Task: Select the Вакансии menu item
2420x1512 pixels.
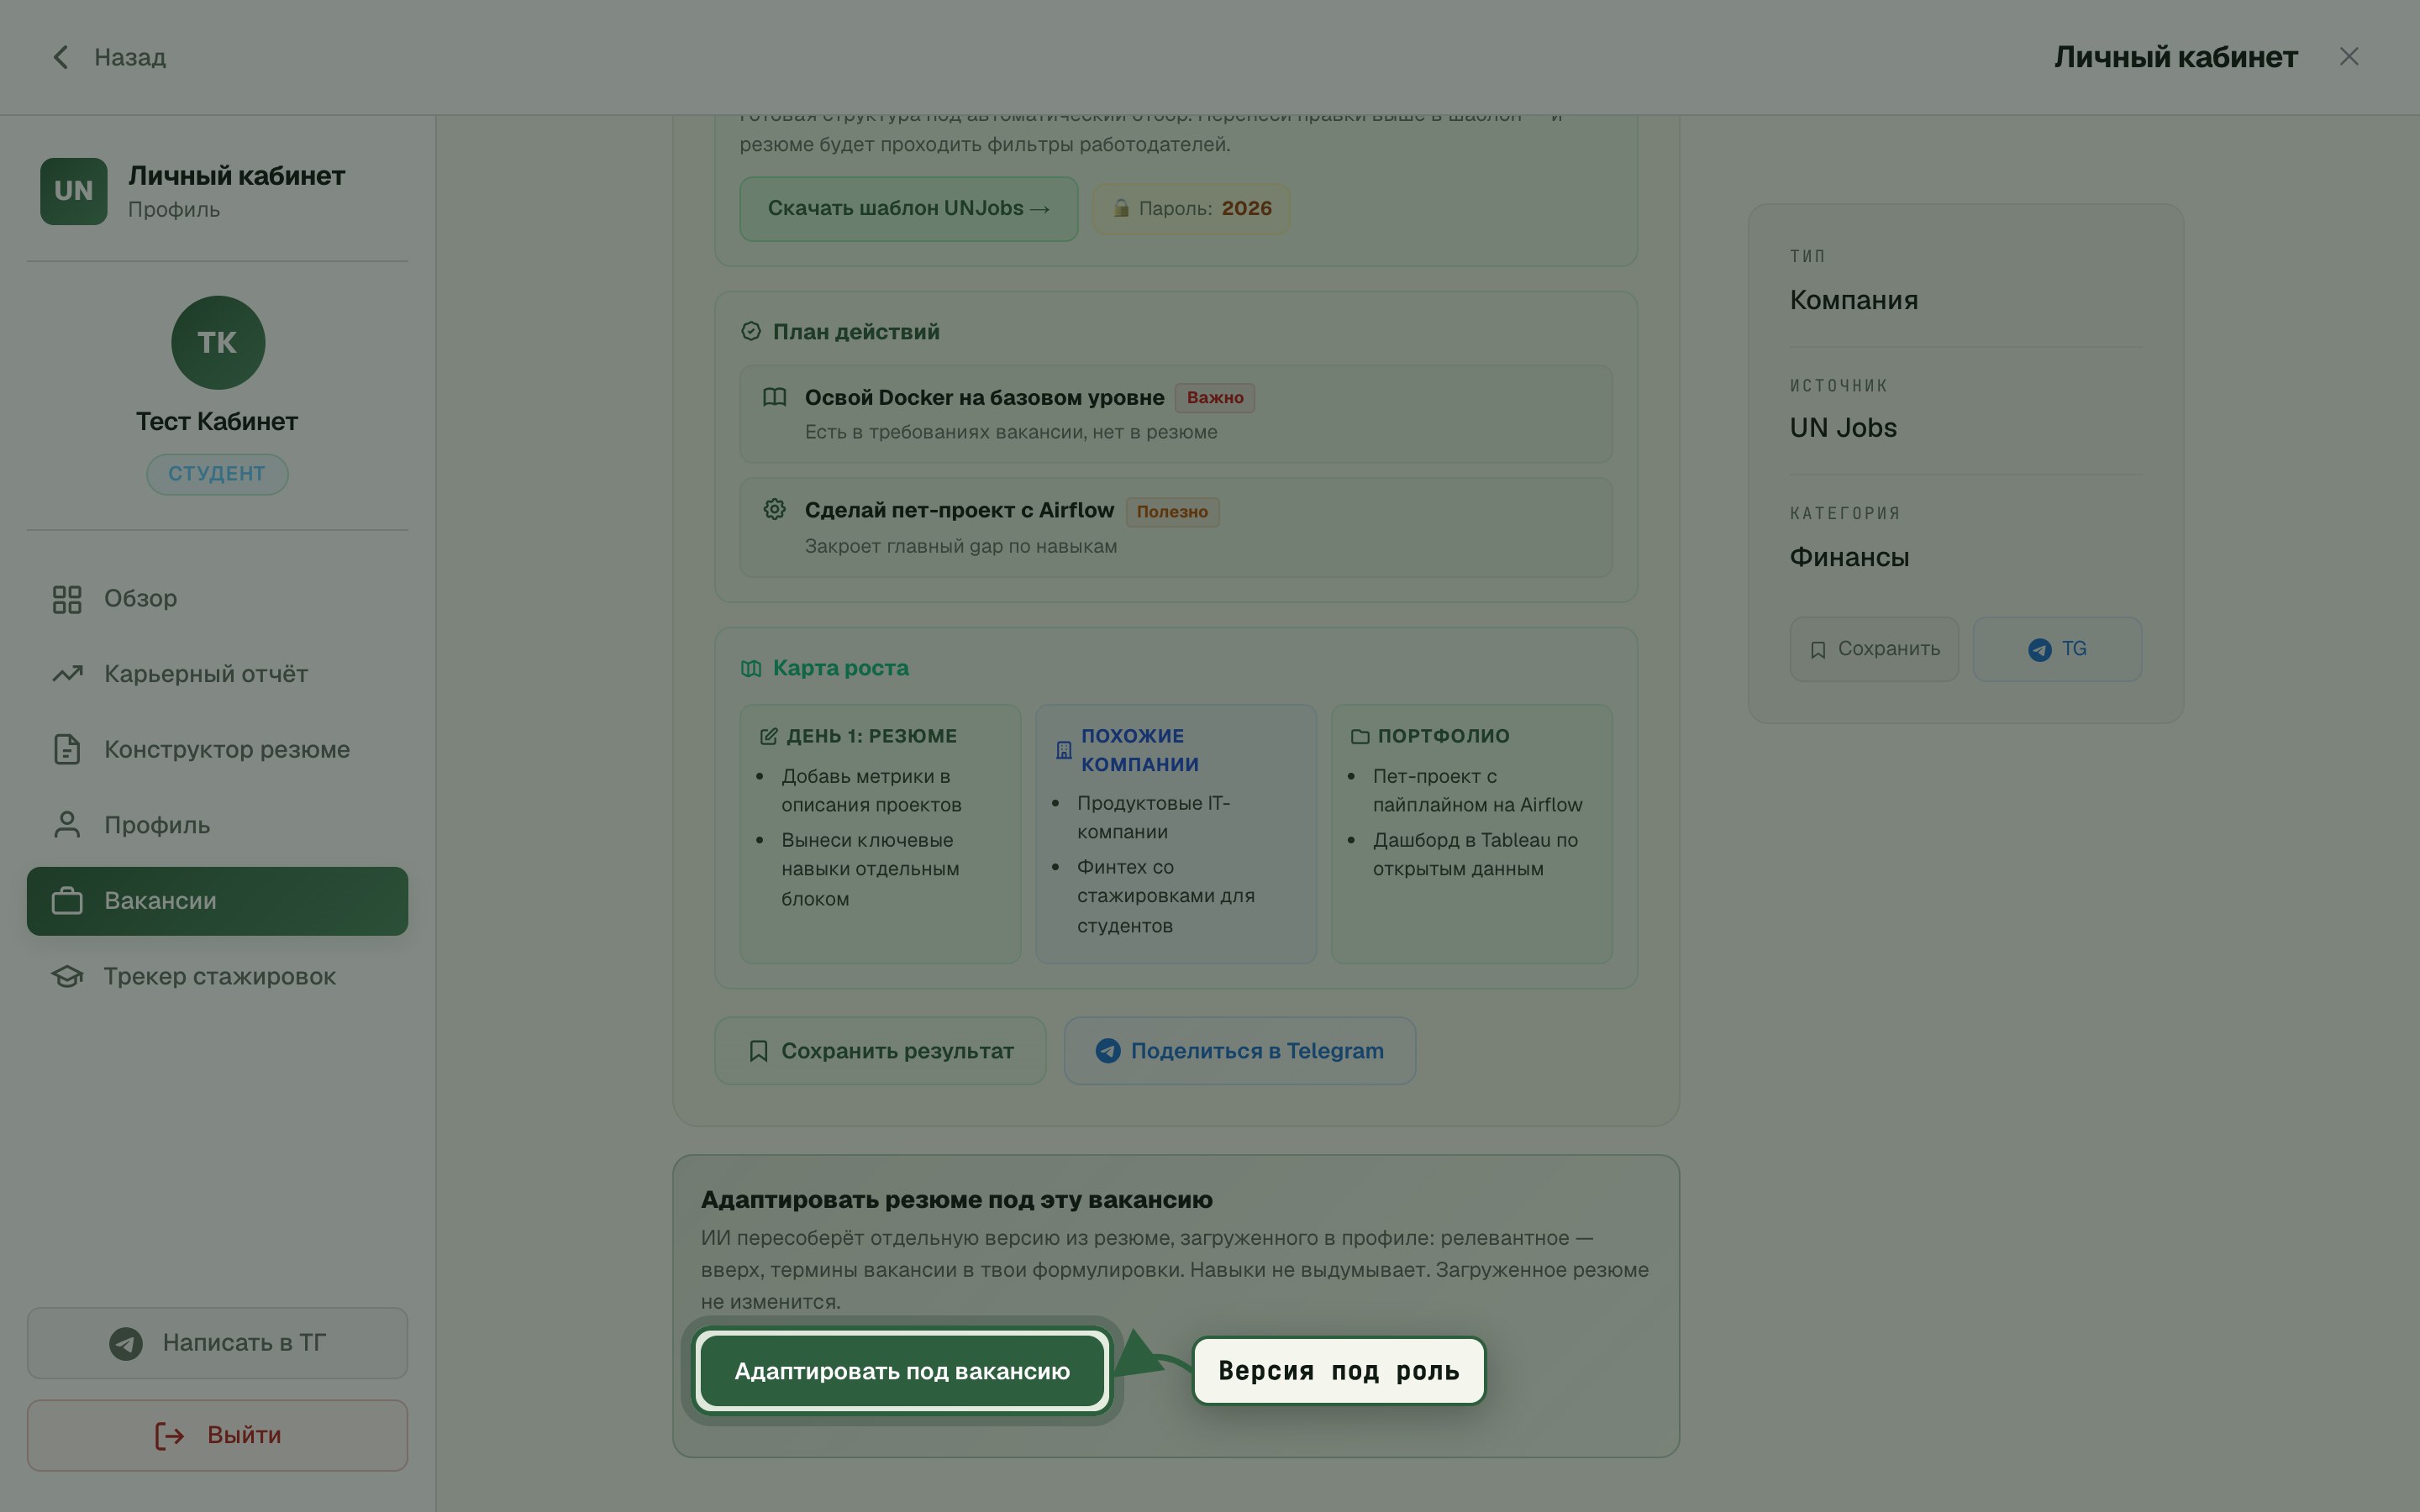Action: click(x=217, y=901)
